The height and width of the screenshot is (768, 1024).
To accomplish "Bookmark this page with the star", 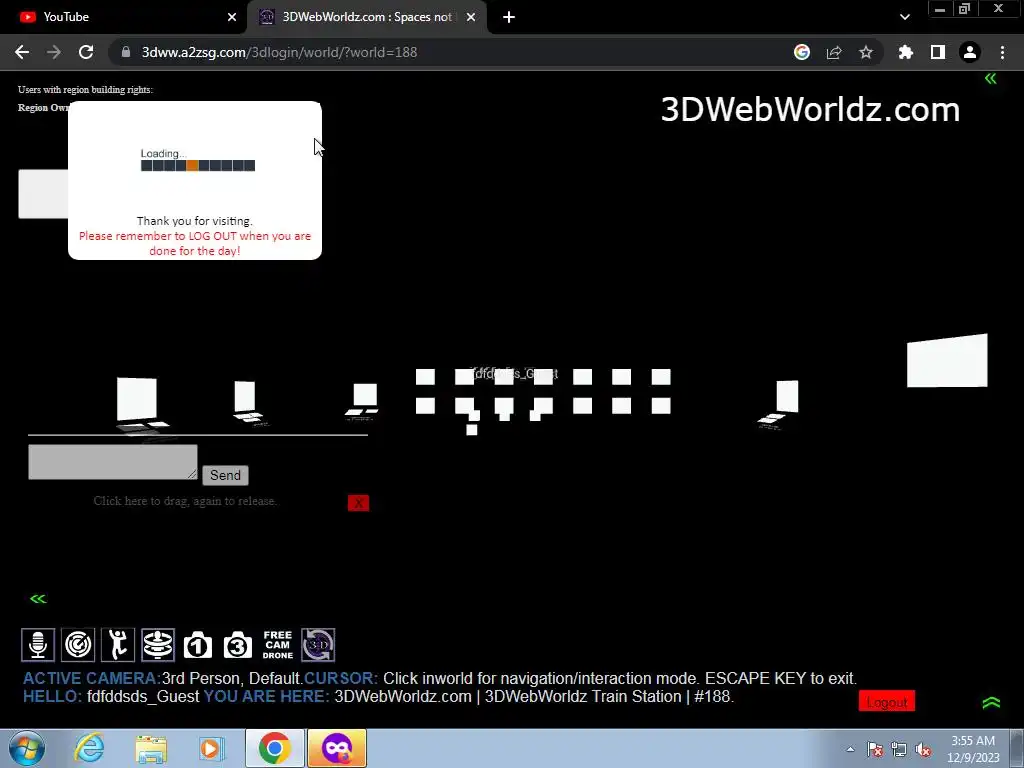I will click(866, 52).
